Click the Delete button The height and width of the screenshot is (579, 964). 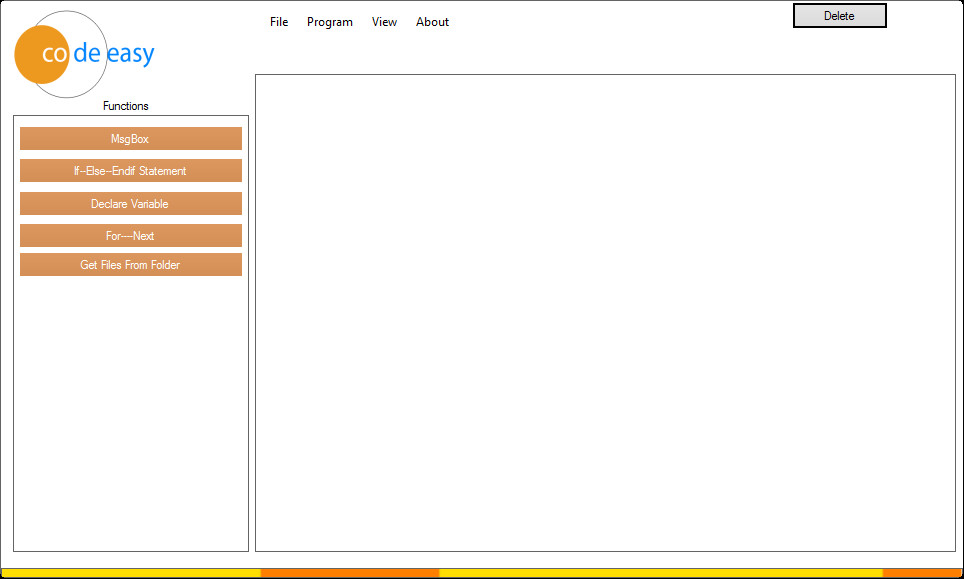click(839, 16)
